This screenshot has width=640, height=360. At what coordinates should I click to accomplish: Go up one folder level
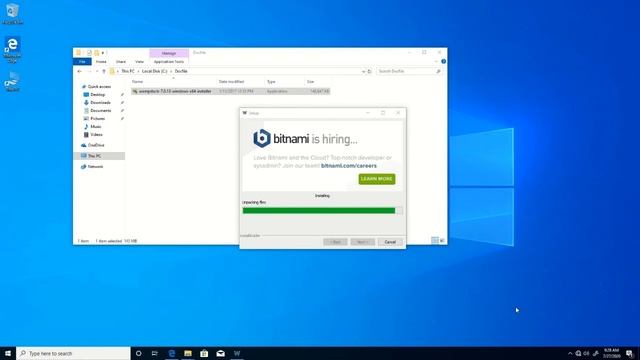[x=104, y=71]
